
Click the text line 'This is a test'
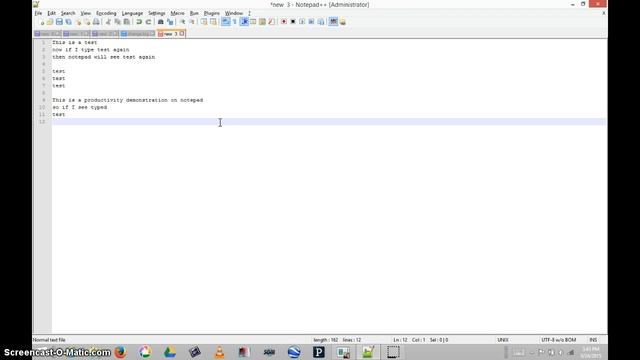click(75, 42)
